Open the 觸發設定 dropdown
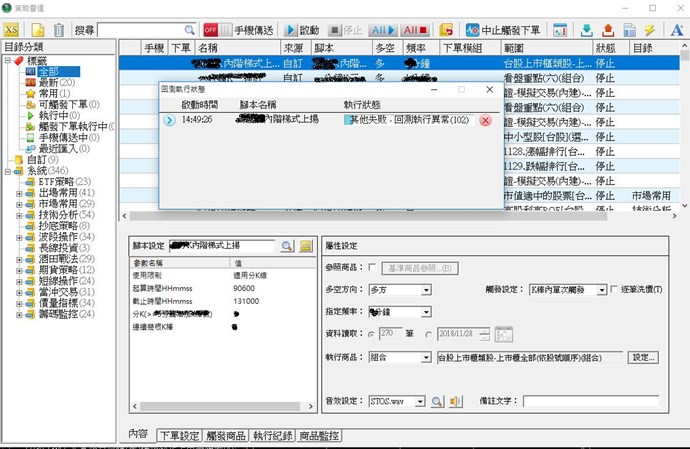 pyautogui.click(x=600, y=290)
